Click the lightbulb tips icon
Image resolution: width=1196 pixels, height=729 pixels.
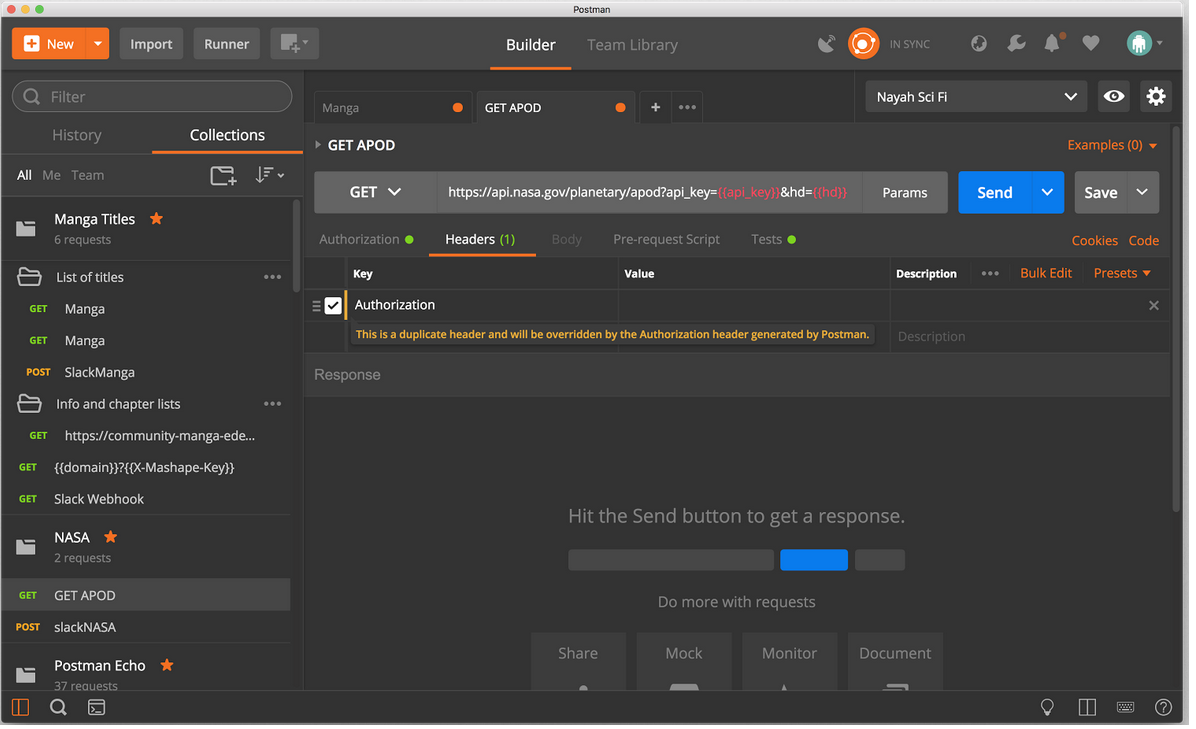point(1047,708)
